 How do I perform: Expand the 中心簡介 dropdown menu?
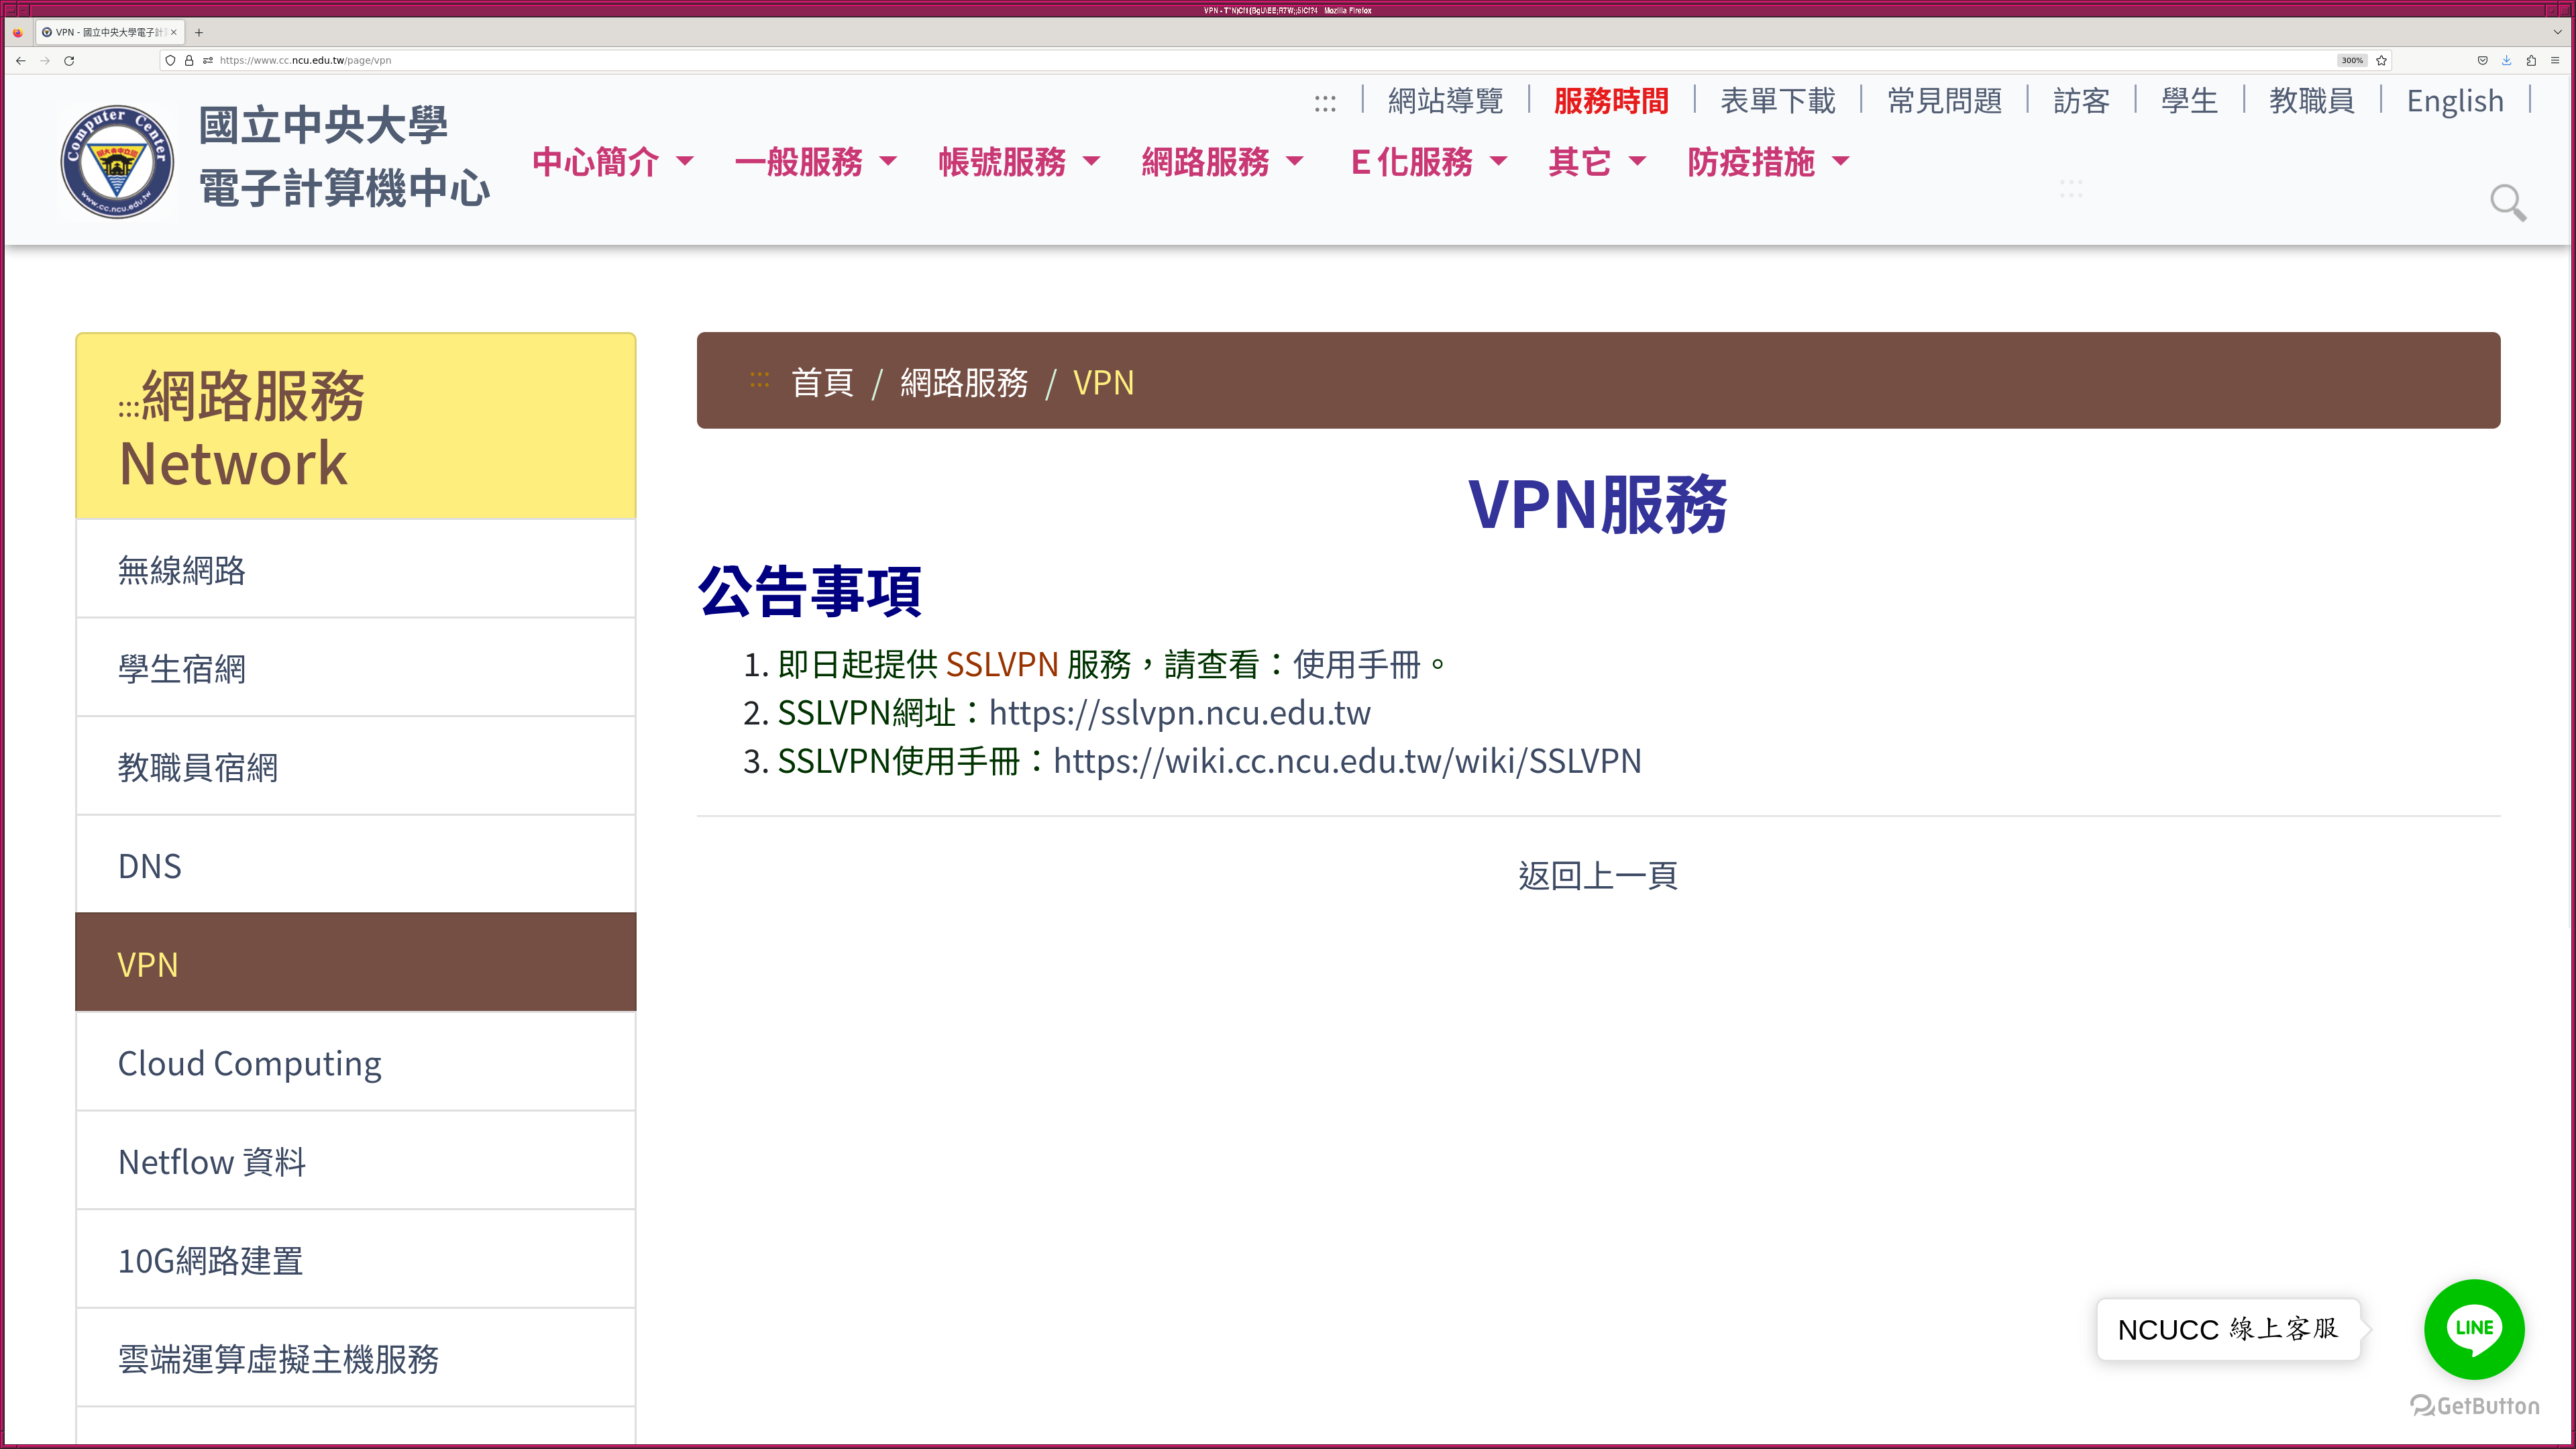pyautogui.click(x=612, y=161)
